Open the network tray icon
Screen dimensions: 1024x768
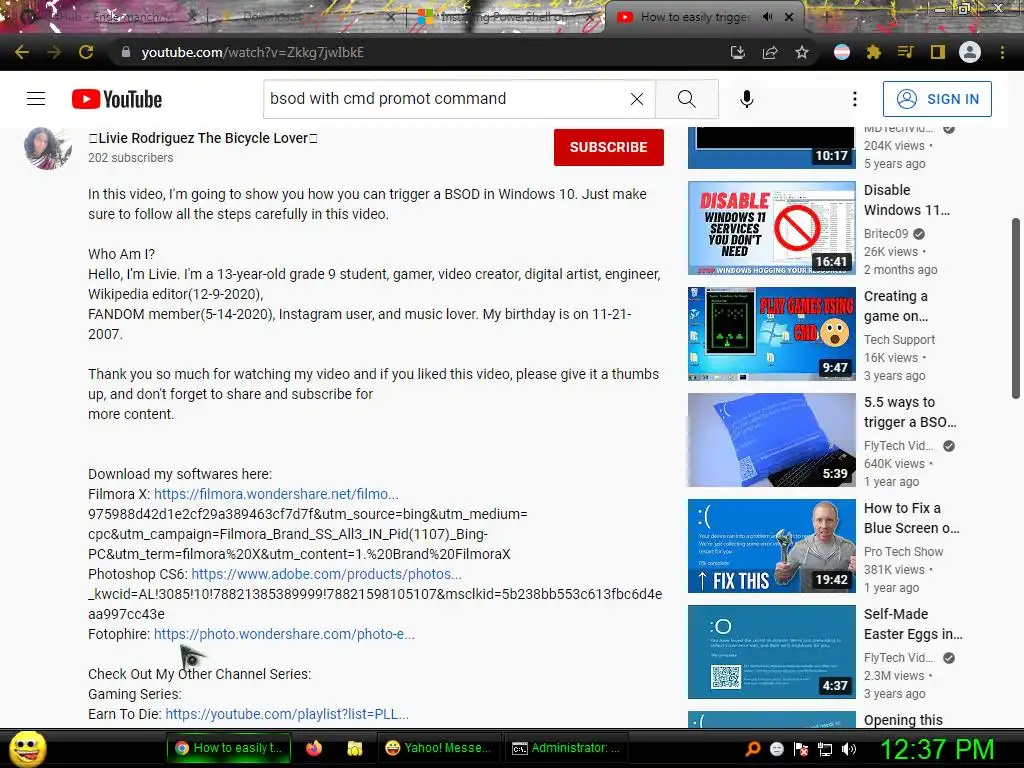(825, 749)
